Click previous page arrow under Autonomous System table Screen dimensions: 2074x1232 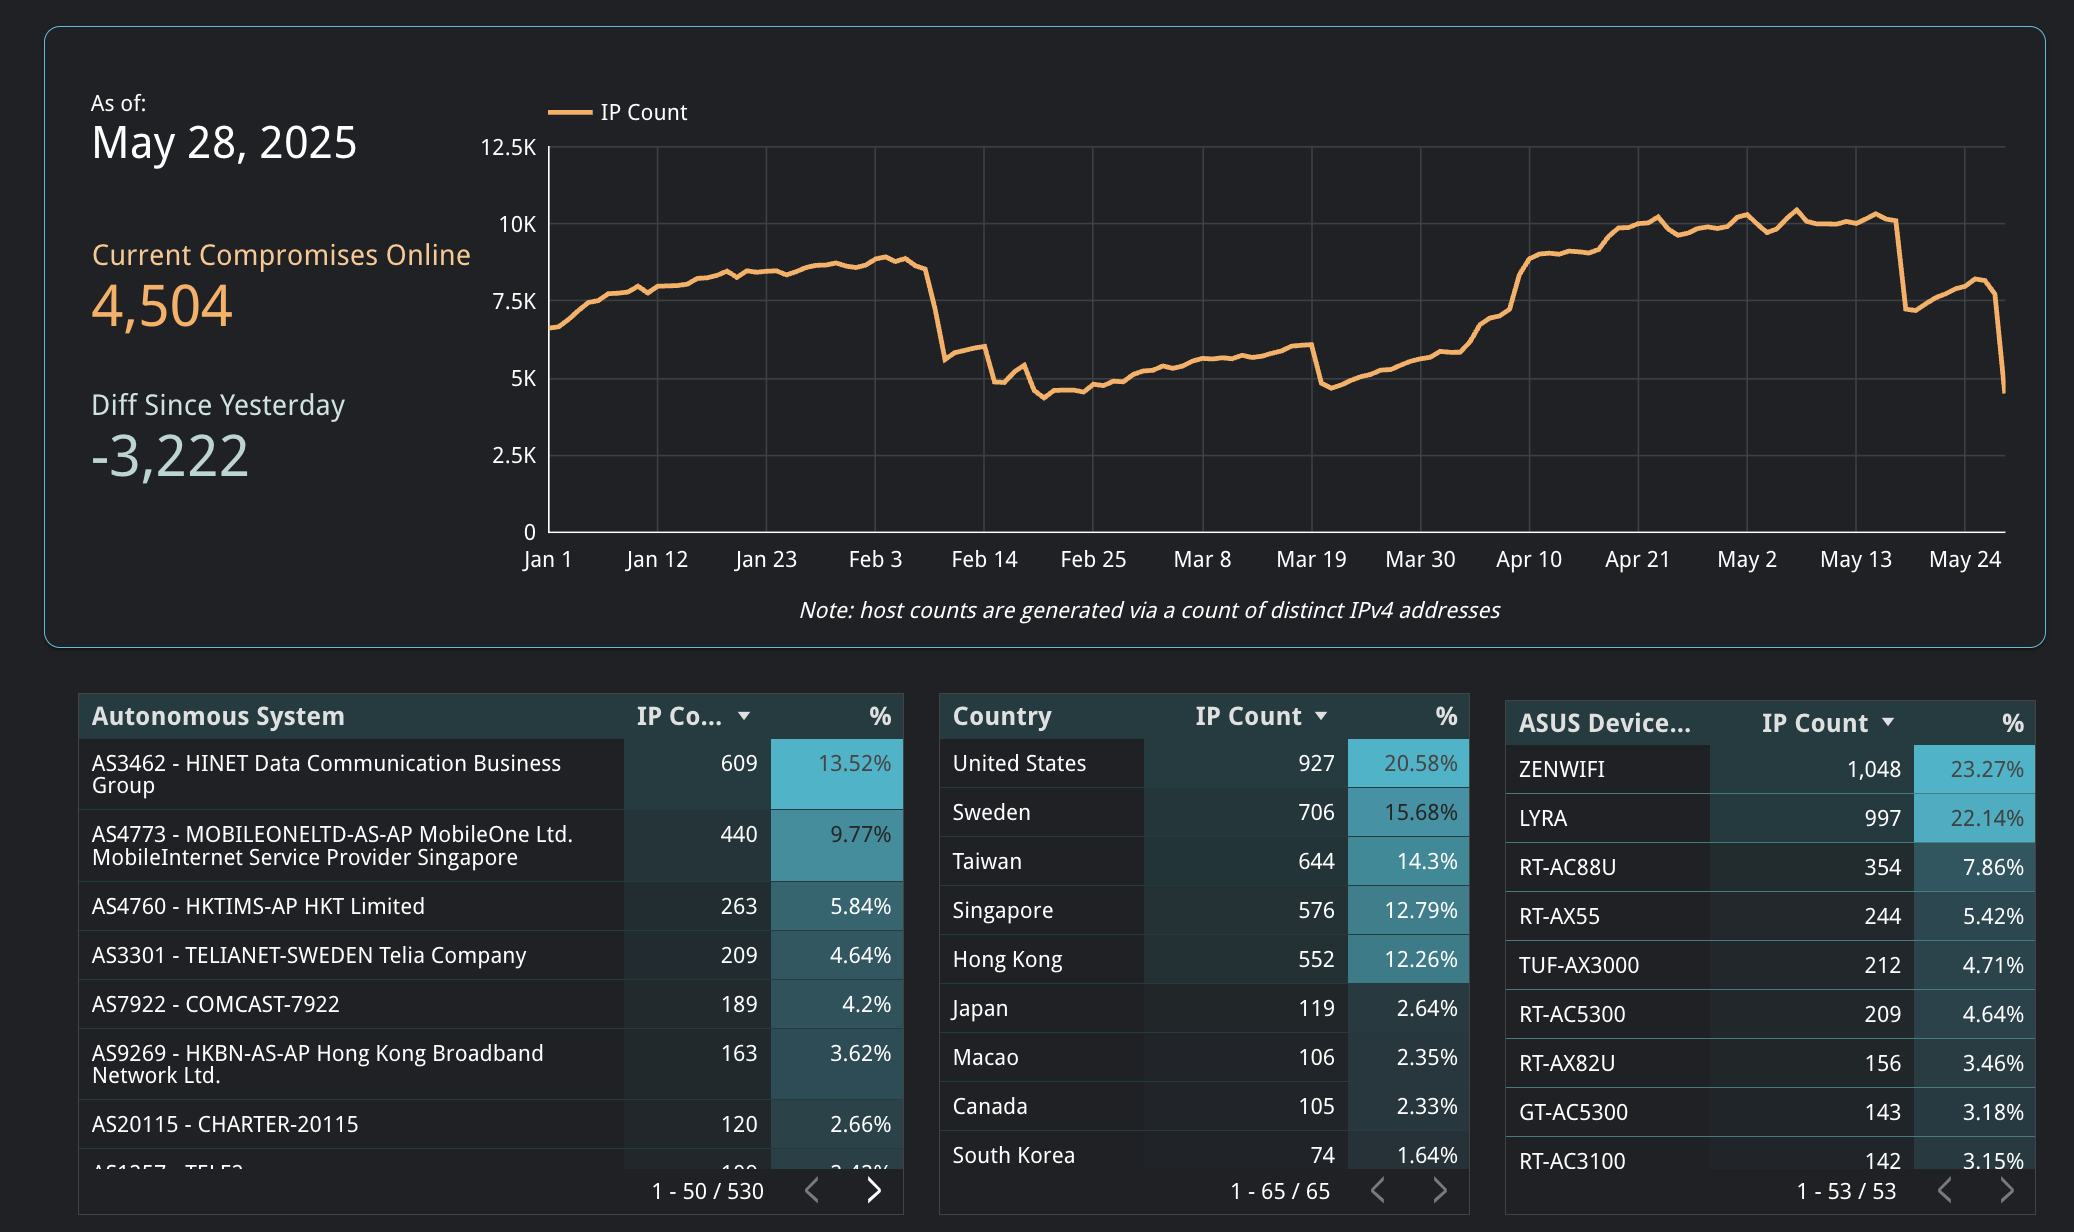click(810, 1191)
